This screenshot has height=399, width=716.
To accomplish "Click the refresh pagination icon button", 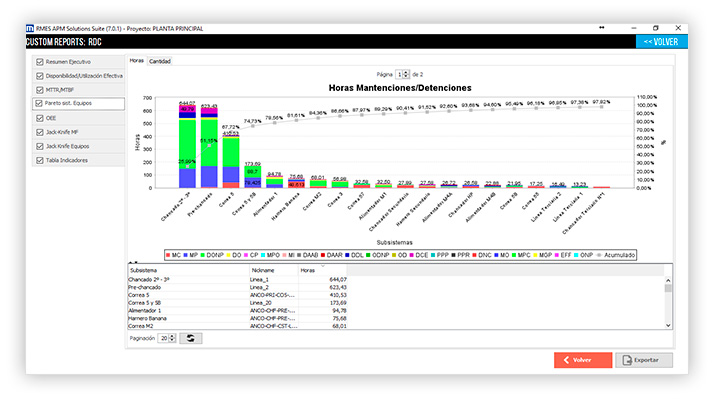I will coord(190,338).
